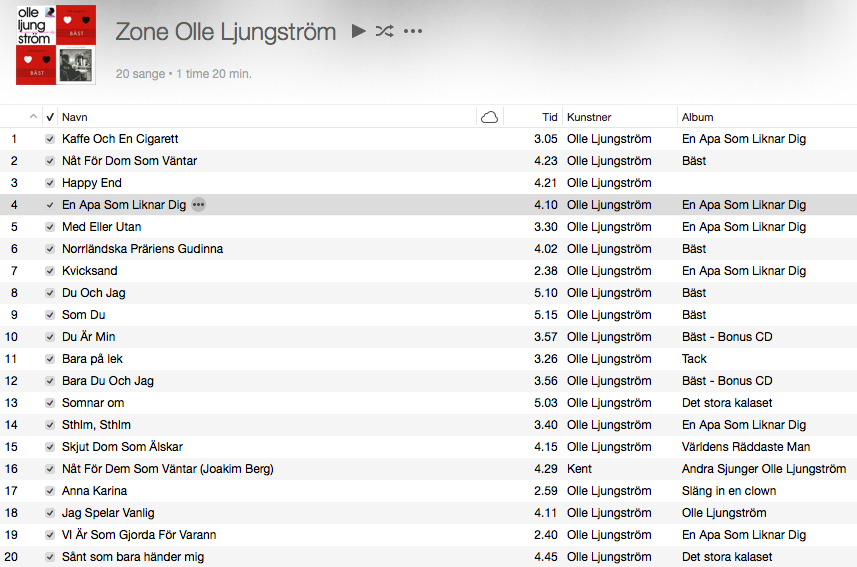857x567 pixels.
Task: Uncheck Anna Karina
Action: tap(50, 491)
